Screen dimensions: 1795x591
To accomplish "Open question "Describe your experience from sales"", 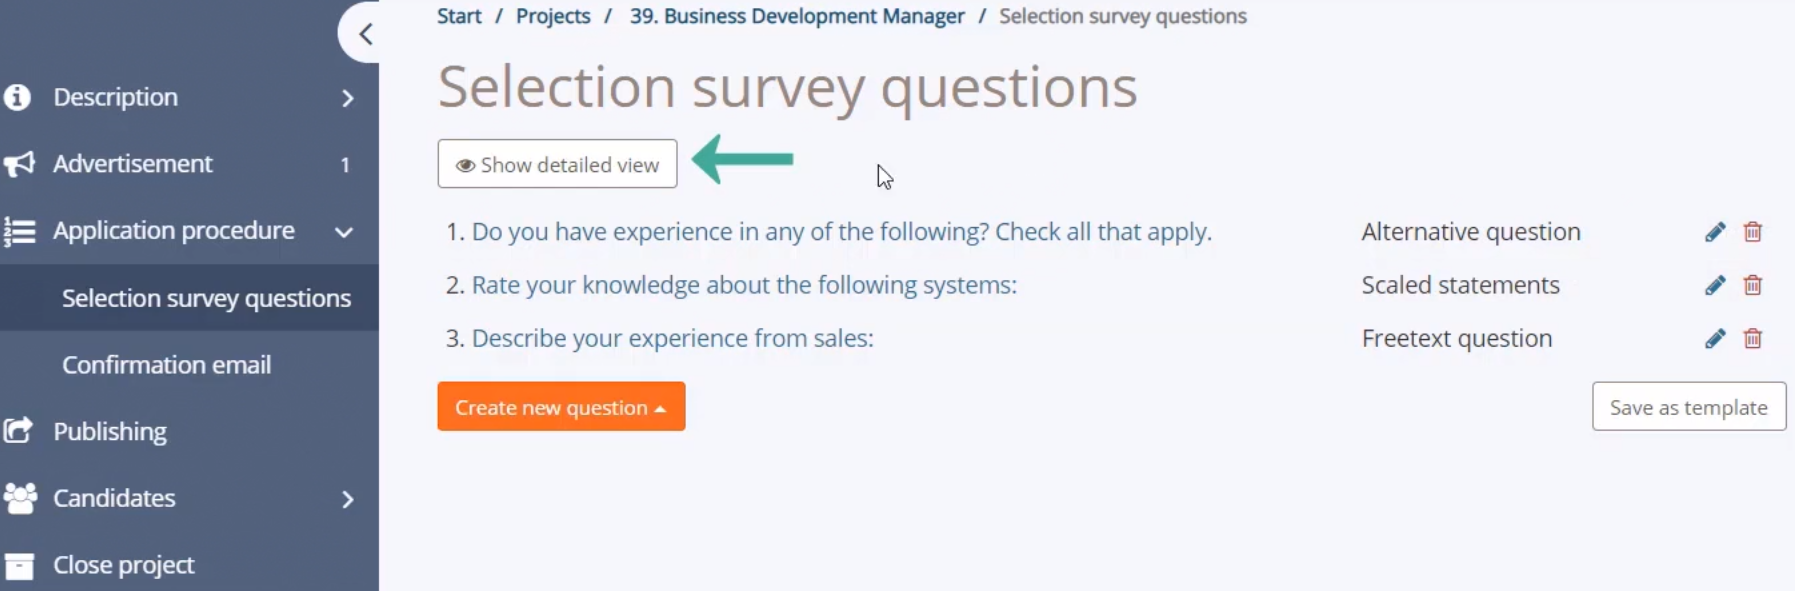I will pyautogui.click(x=672, y=338).
